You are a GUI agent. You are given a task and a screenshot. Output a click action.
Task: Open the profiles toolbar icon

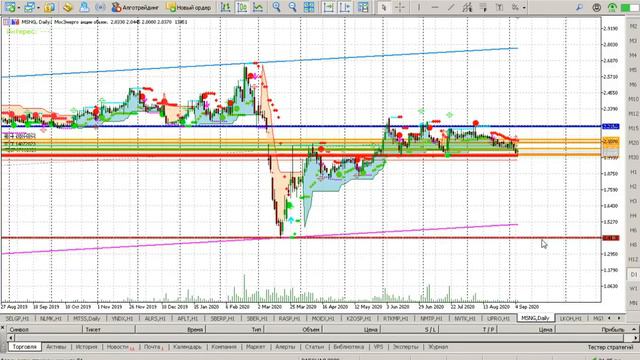tap(30, 7)
